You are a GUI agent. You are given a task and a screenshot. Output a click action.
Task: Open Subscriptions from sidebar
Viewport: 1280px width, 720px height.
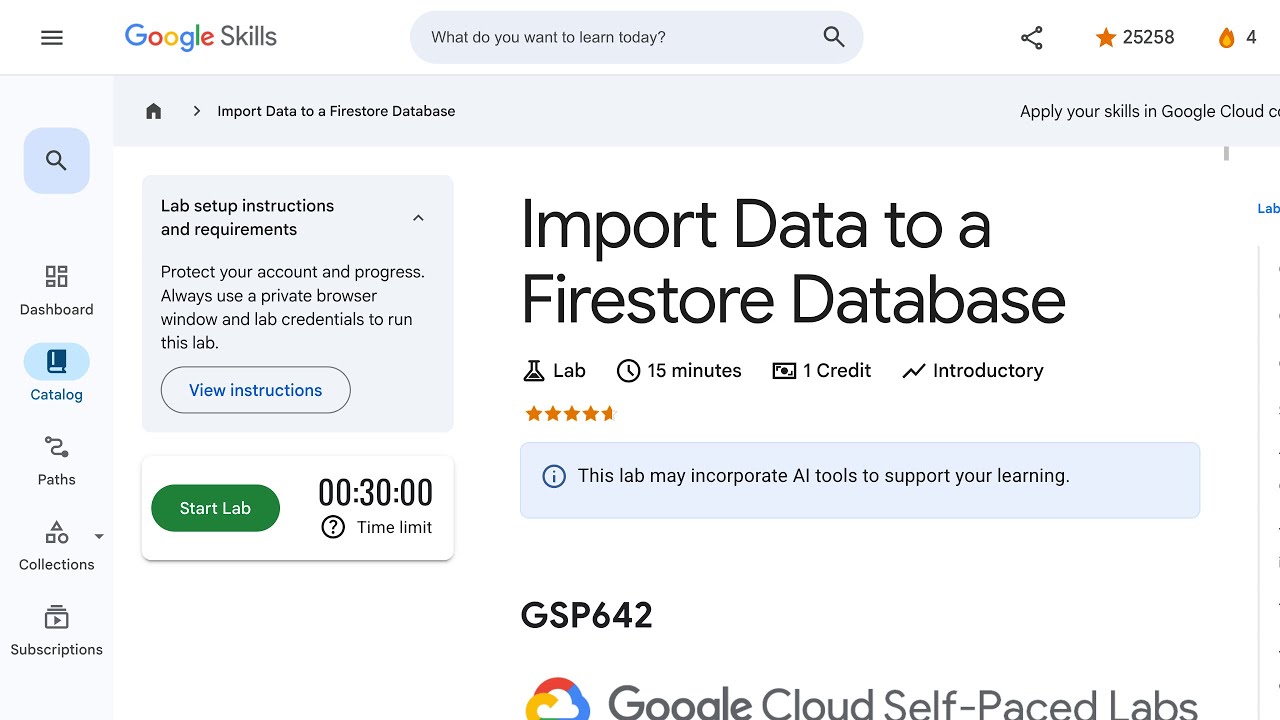point(57,631)
